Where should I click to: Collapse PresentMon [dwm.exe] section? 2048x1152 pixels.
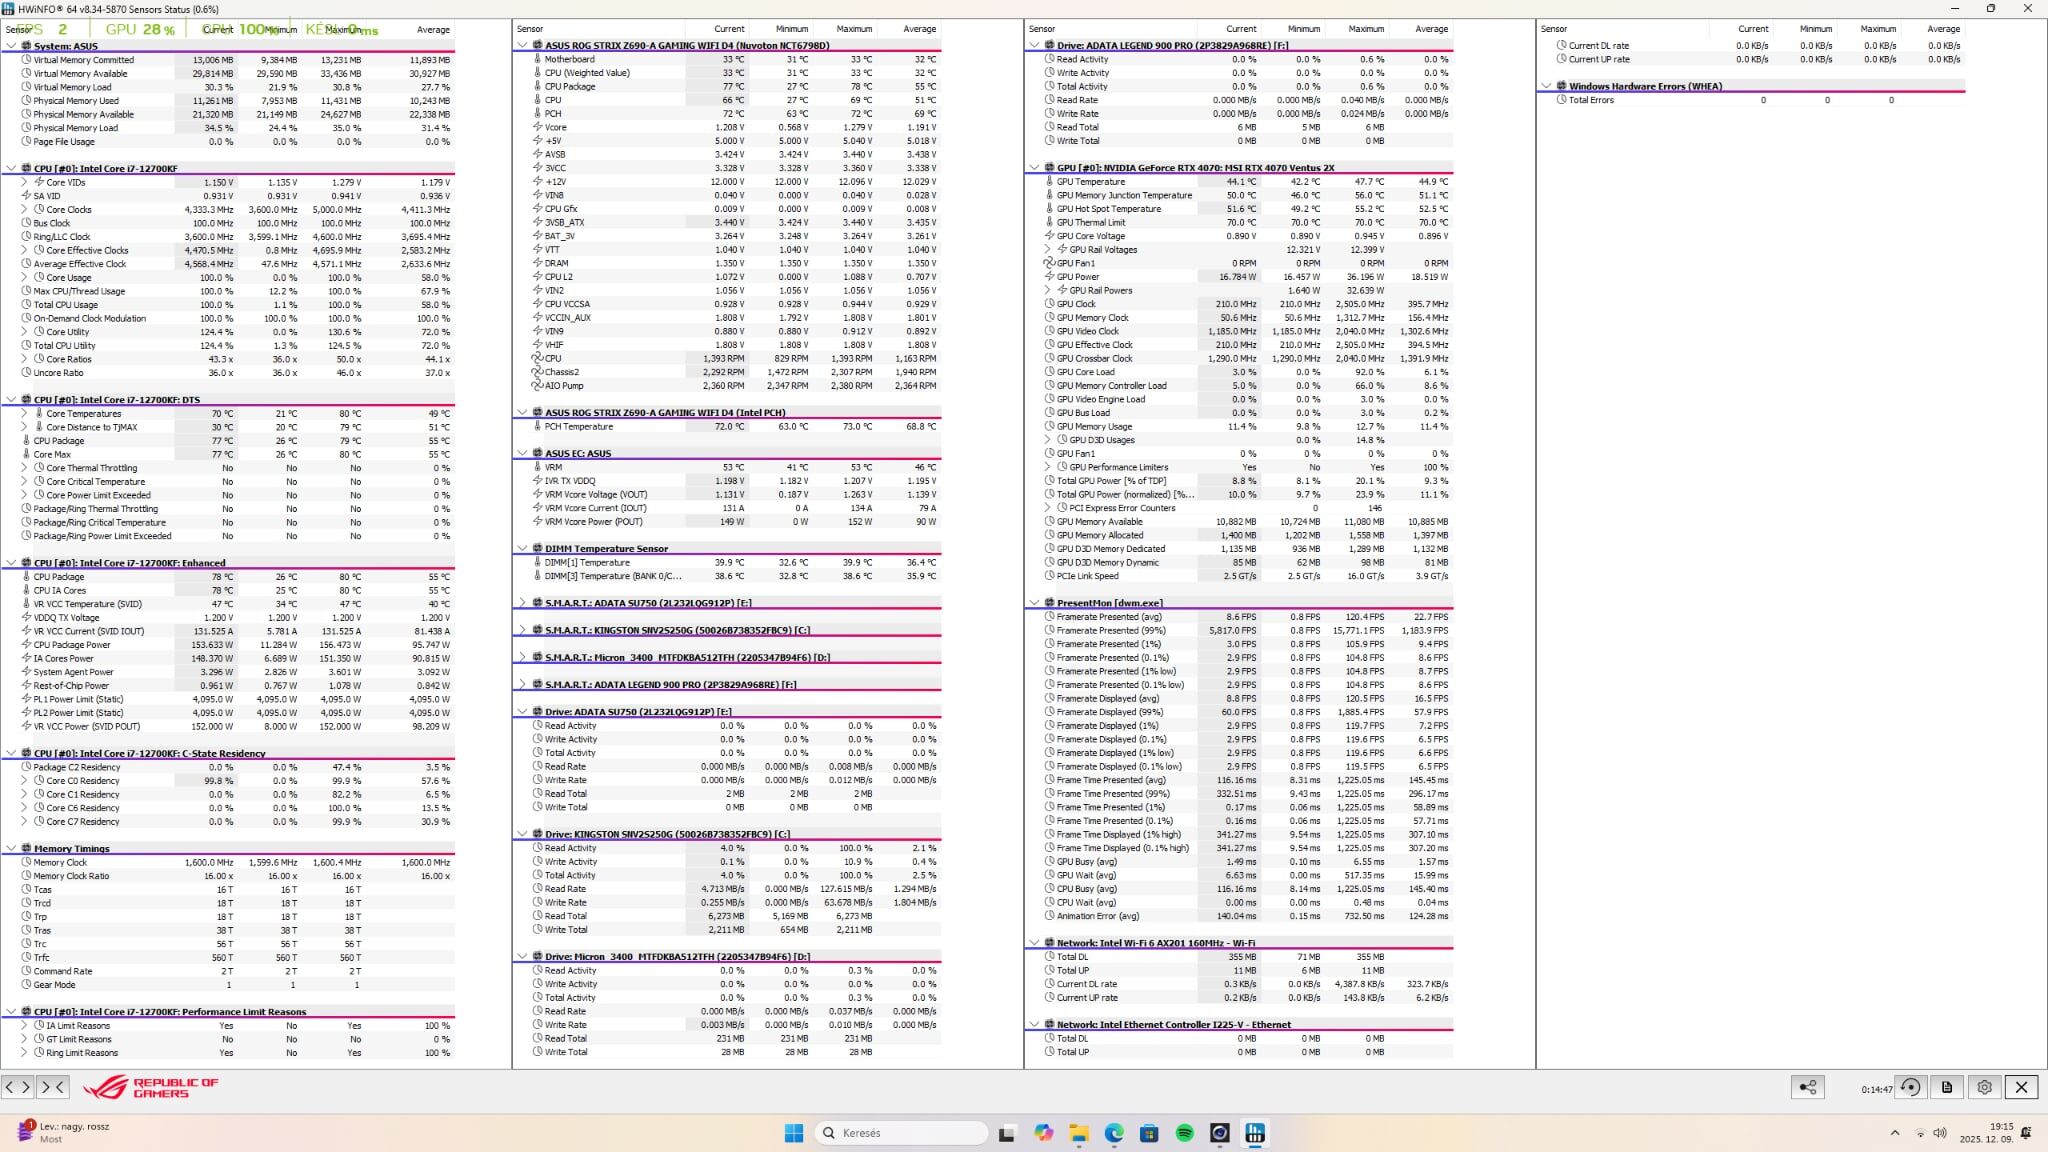pyautogui.click(x=1034, y=603)
